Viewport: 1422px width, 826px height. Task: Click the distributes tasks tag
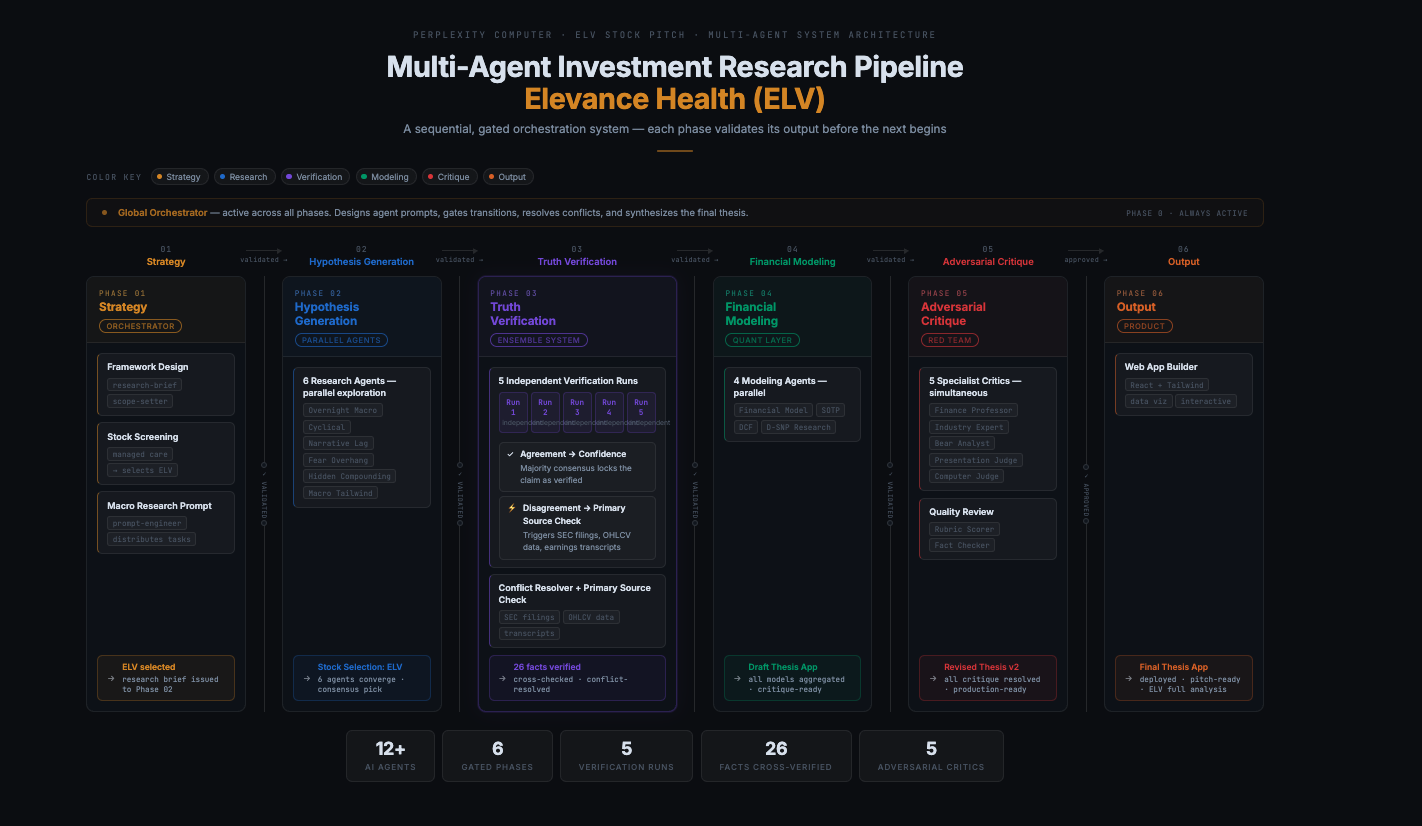pyautogui.click(x=152, y=539)
